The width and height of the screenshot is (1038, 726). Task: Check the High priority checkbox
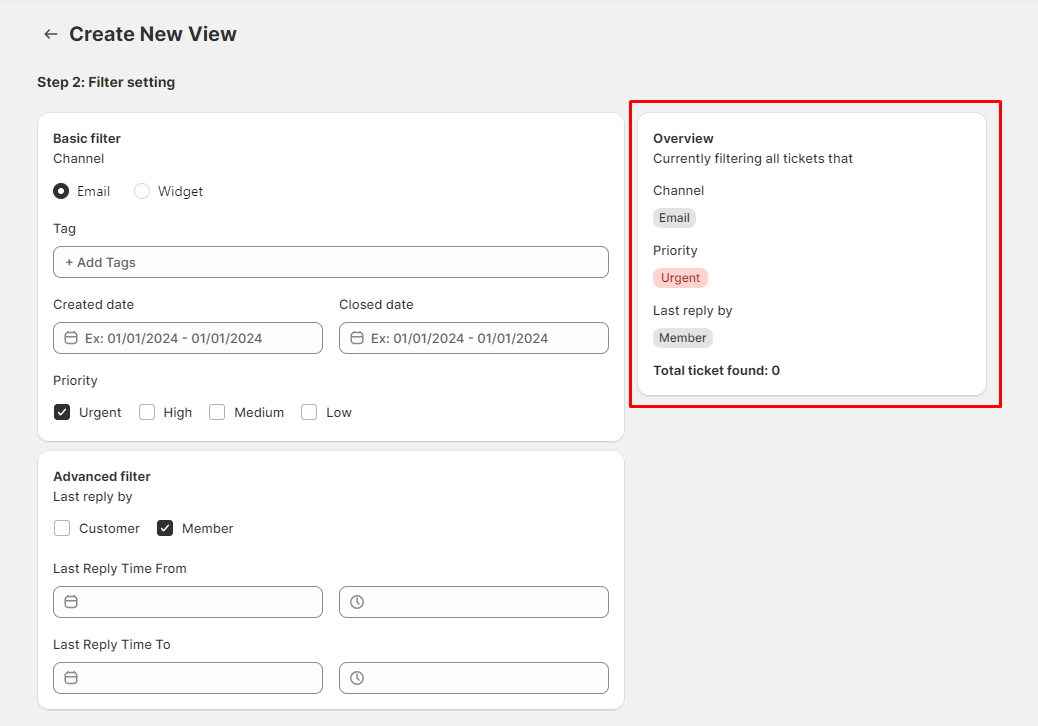[x=147, y=412]
